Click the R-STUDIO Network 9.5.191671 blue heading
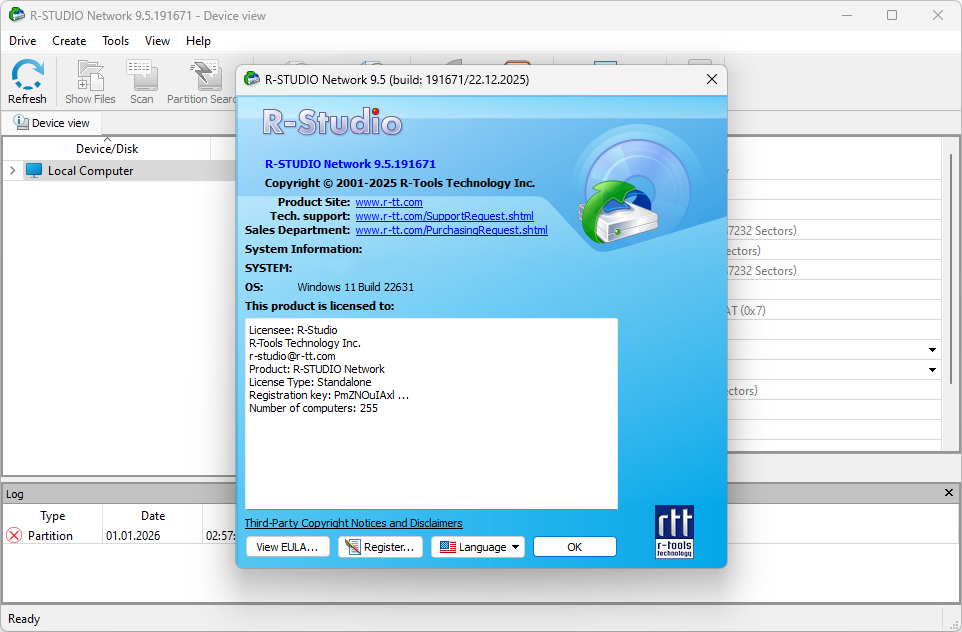Image resolution: width=962 pixels, height=632 pixels. (x=350, y=164)
